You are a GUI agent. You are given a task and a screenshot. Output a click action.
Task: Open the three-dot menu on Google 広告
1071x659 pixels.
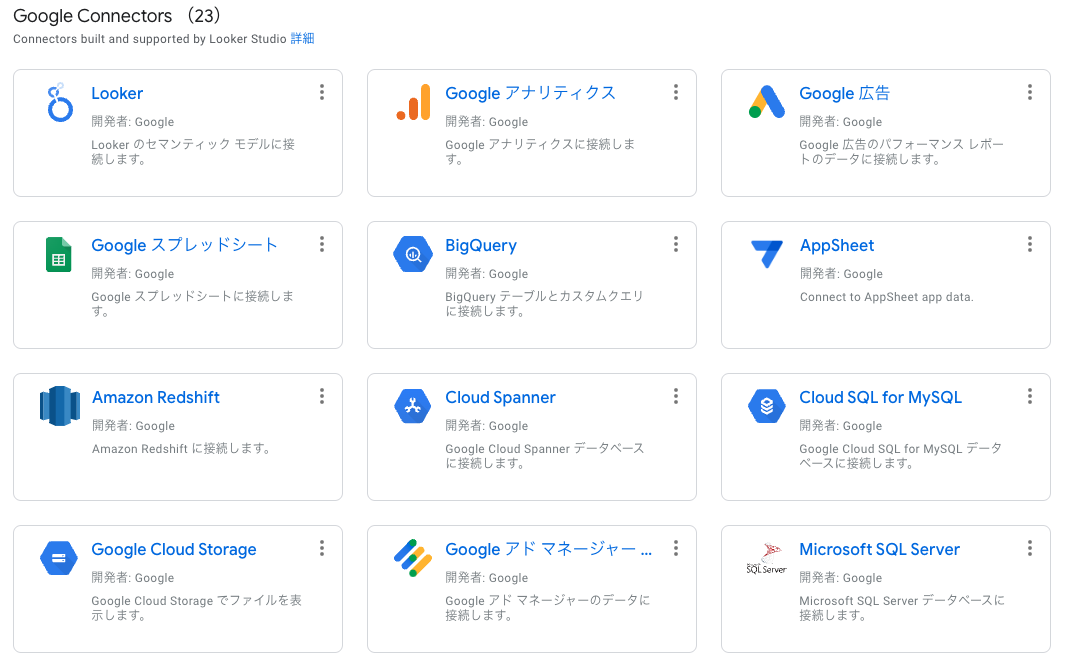(1029, 92)
